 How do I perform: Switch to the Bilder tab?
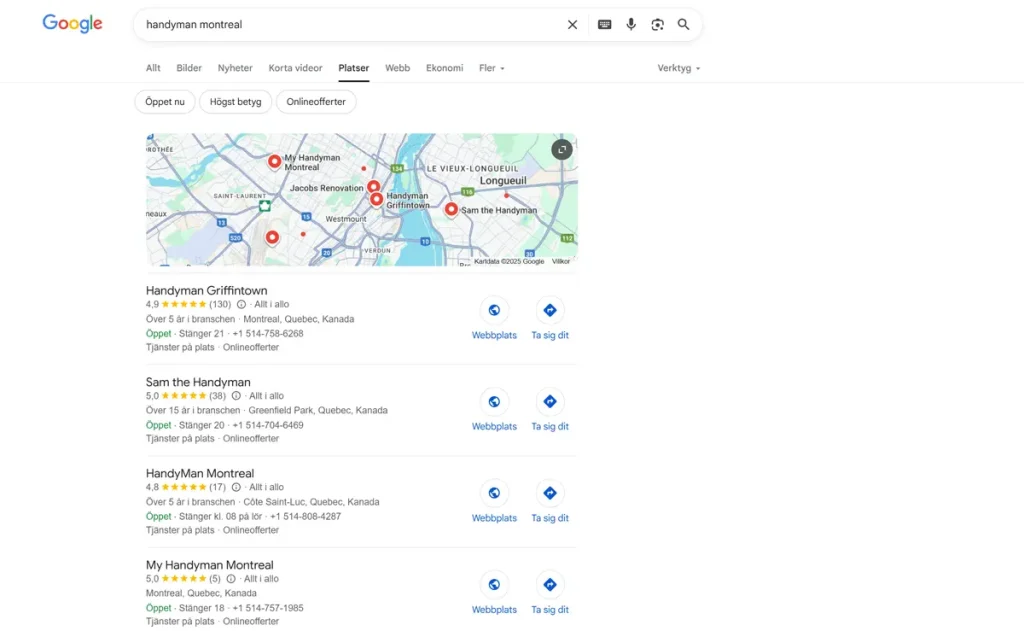click(x=189, y=68)
